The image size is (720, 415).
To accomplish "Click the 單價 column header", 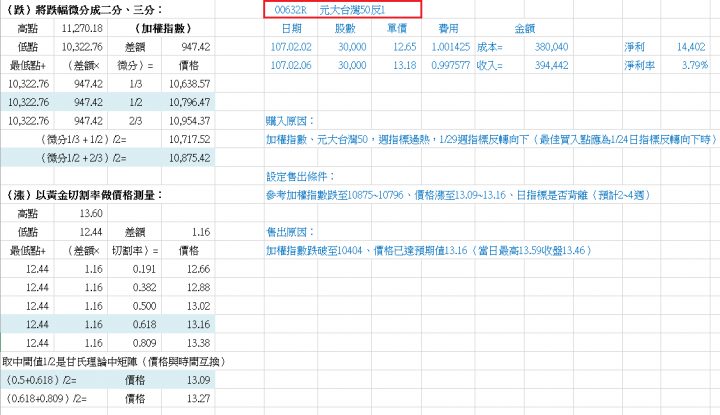I will tap(397, 28).
